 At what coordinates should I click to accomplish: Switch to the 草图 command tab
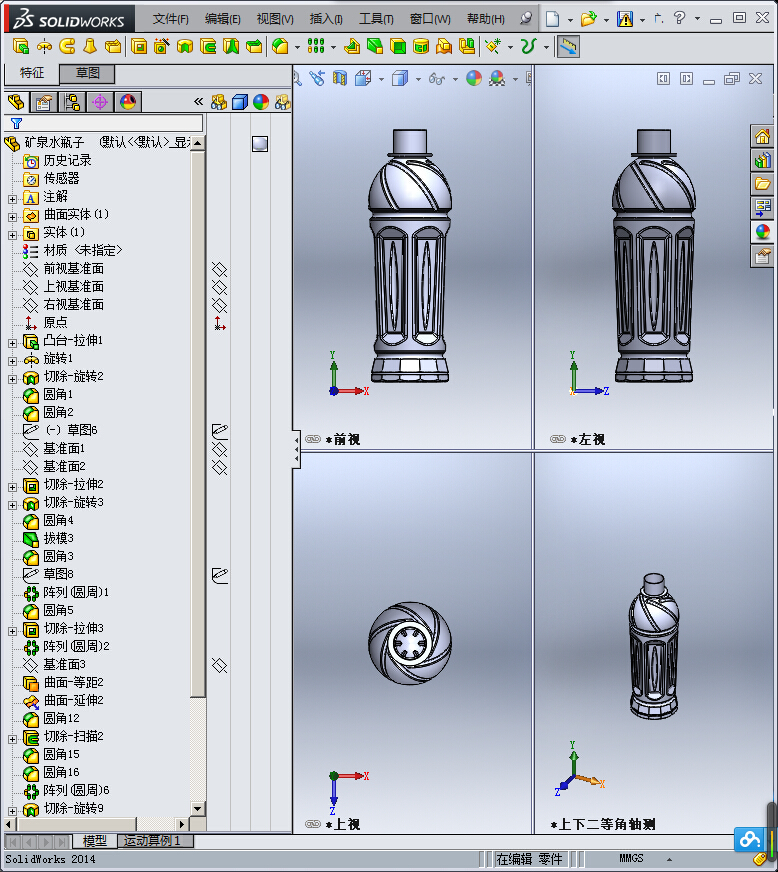coord(87,73)
